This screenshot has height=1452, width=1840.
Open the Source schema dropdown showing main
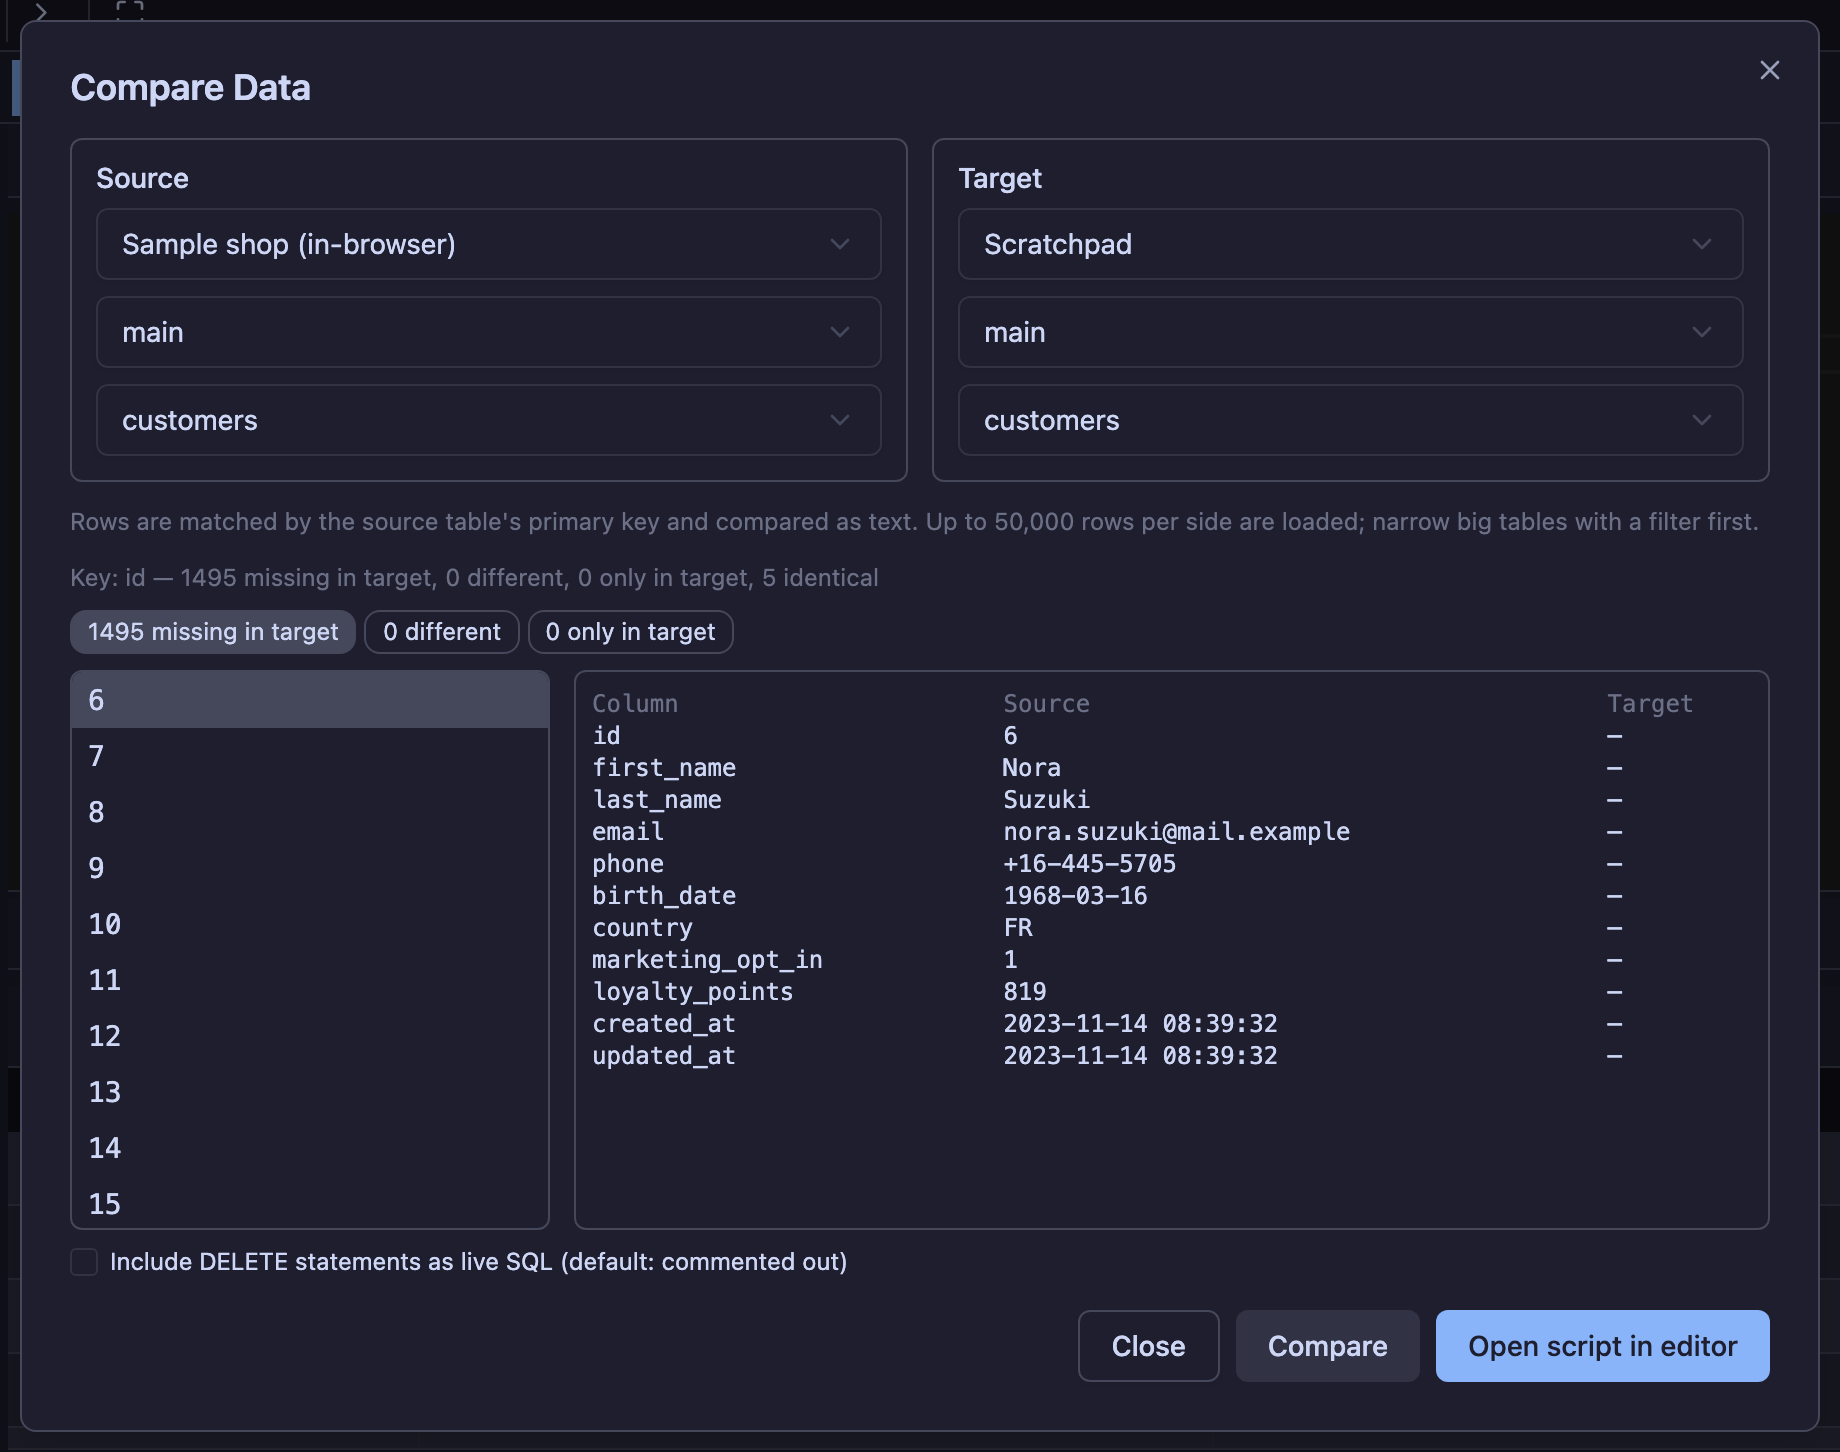488,332
